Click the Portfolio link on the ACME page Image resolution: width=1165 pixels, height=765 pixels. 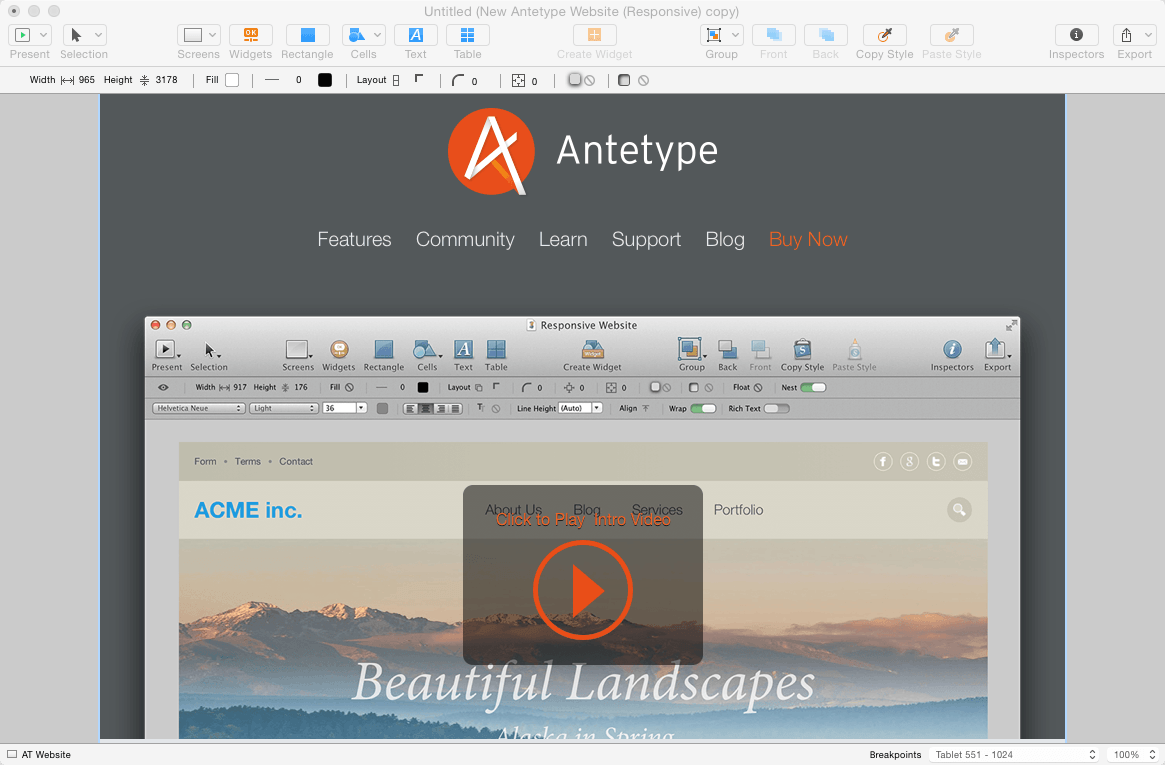coord(739,510)
